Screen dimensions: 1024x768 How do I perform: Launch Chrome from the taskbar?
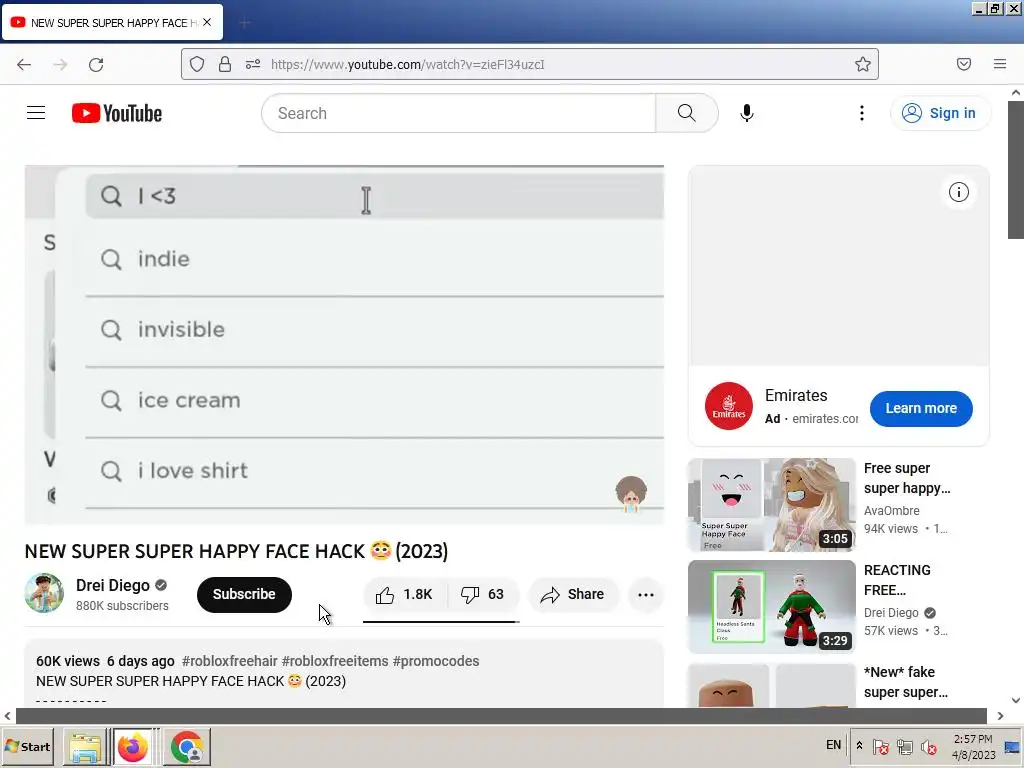click(187, 746)
